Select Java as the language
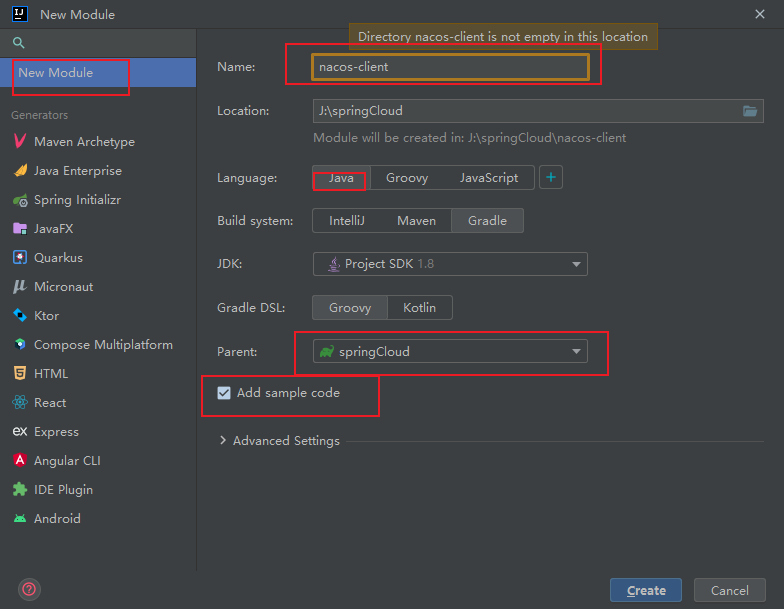This screenshot has height=609, width=784. [x=341, y=178]
